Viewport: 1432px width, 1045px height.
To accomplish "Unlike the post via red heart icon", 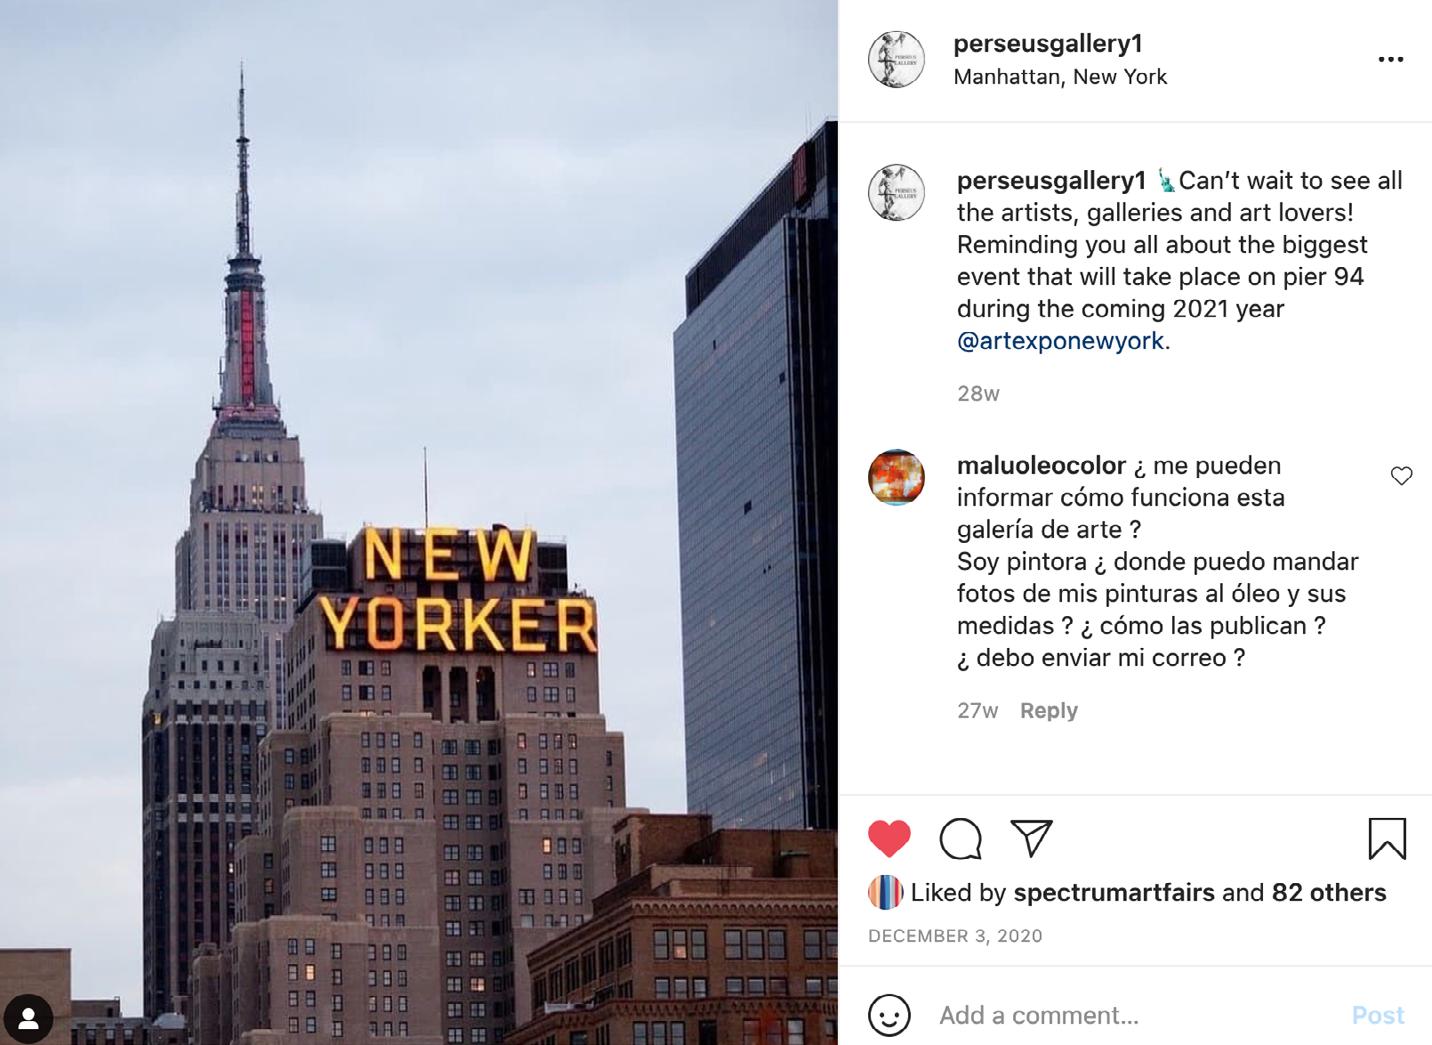I will coord(889,839).
